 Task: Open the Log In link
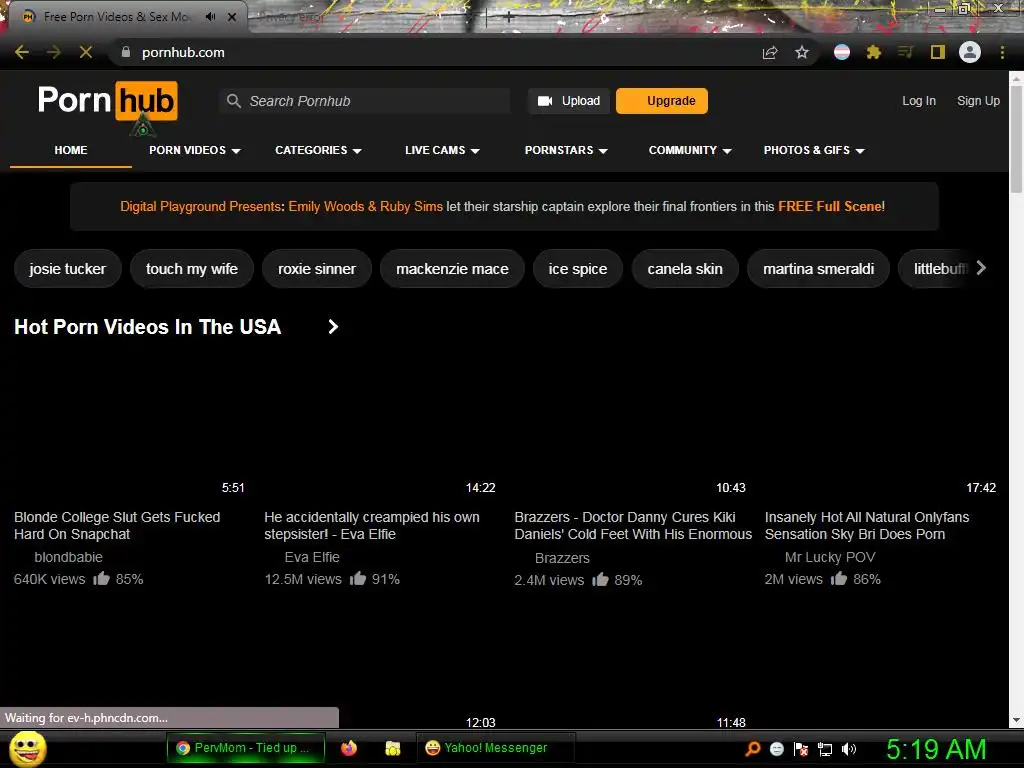919,101
